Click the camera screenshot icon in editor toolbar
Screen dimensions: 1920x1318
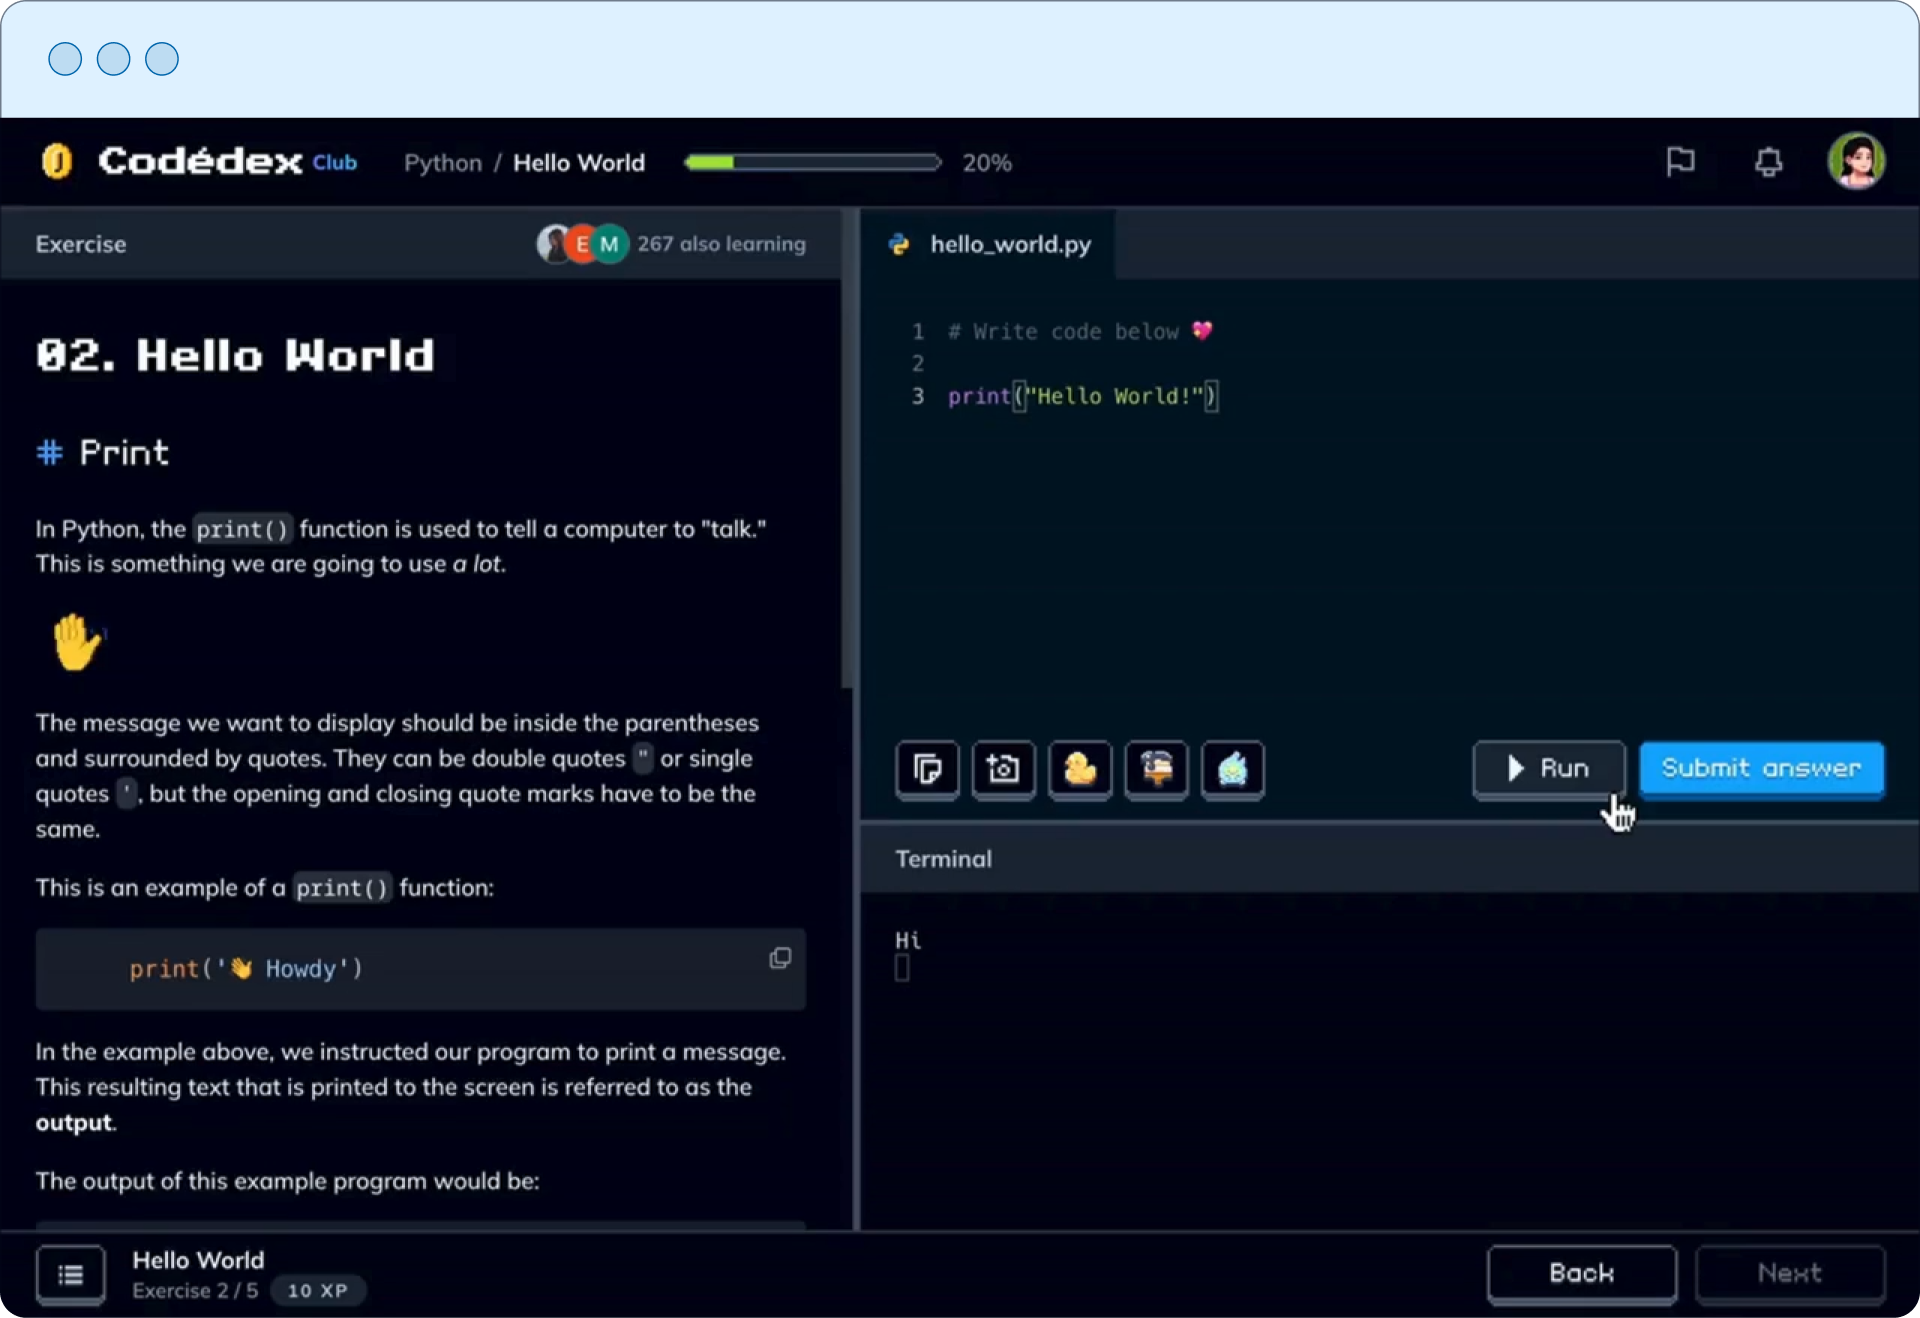point(1003,769)
